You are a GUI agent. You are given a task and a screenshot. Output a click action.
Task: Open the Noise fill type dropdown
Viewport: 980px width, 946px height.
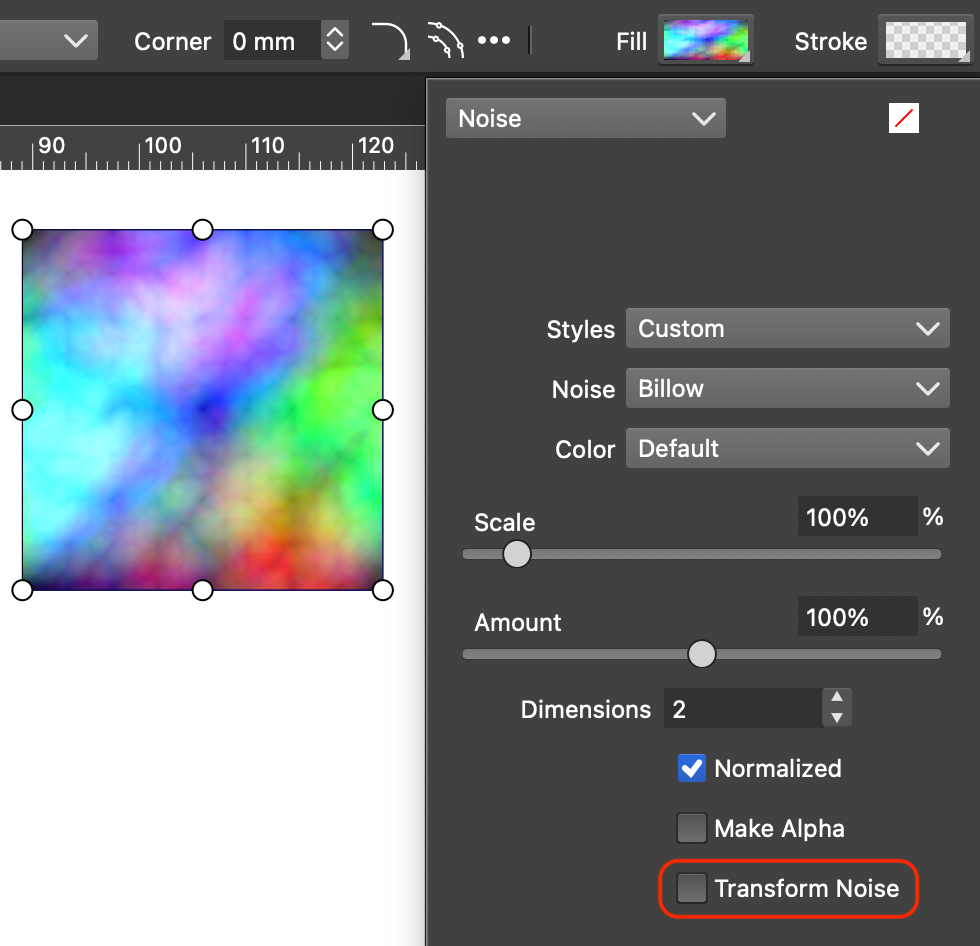[x=586, y=118]
